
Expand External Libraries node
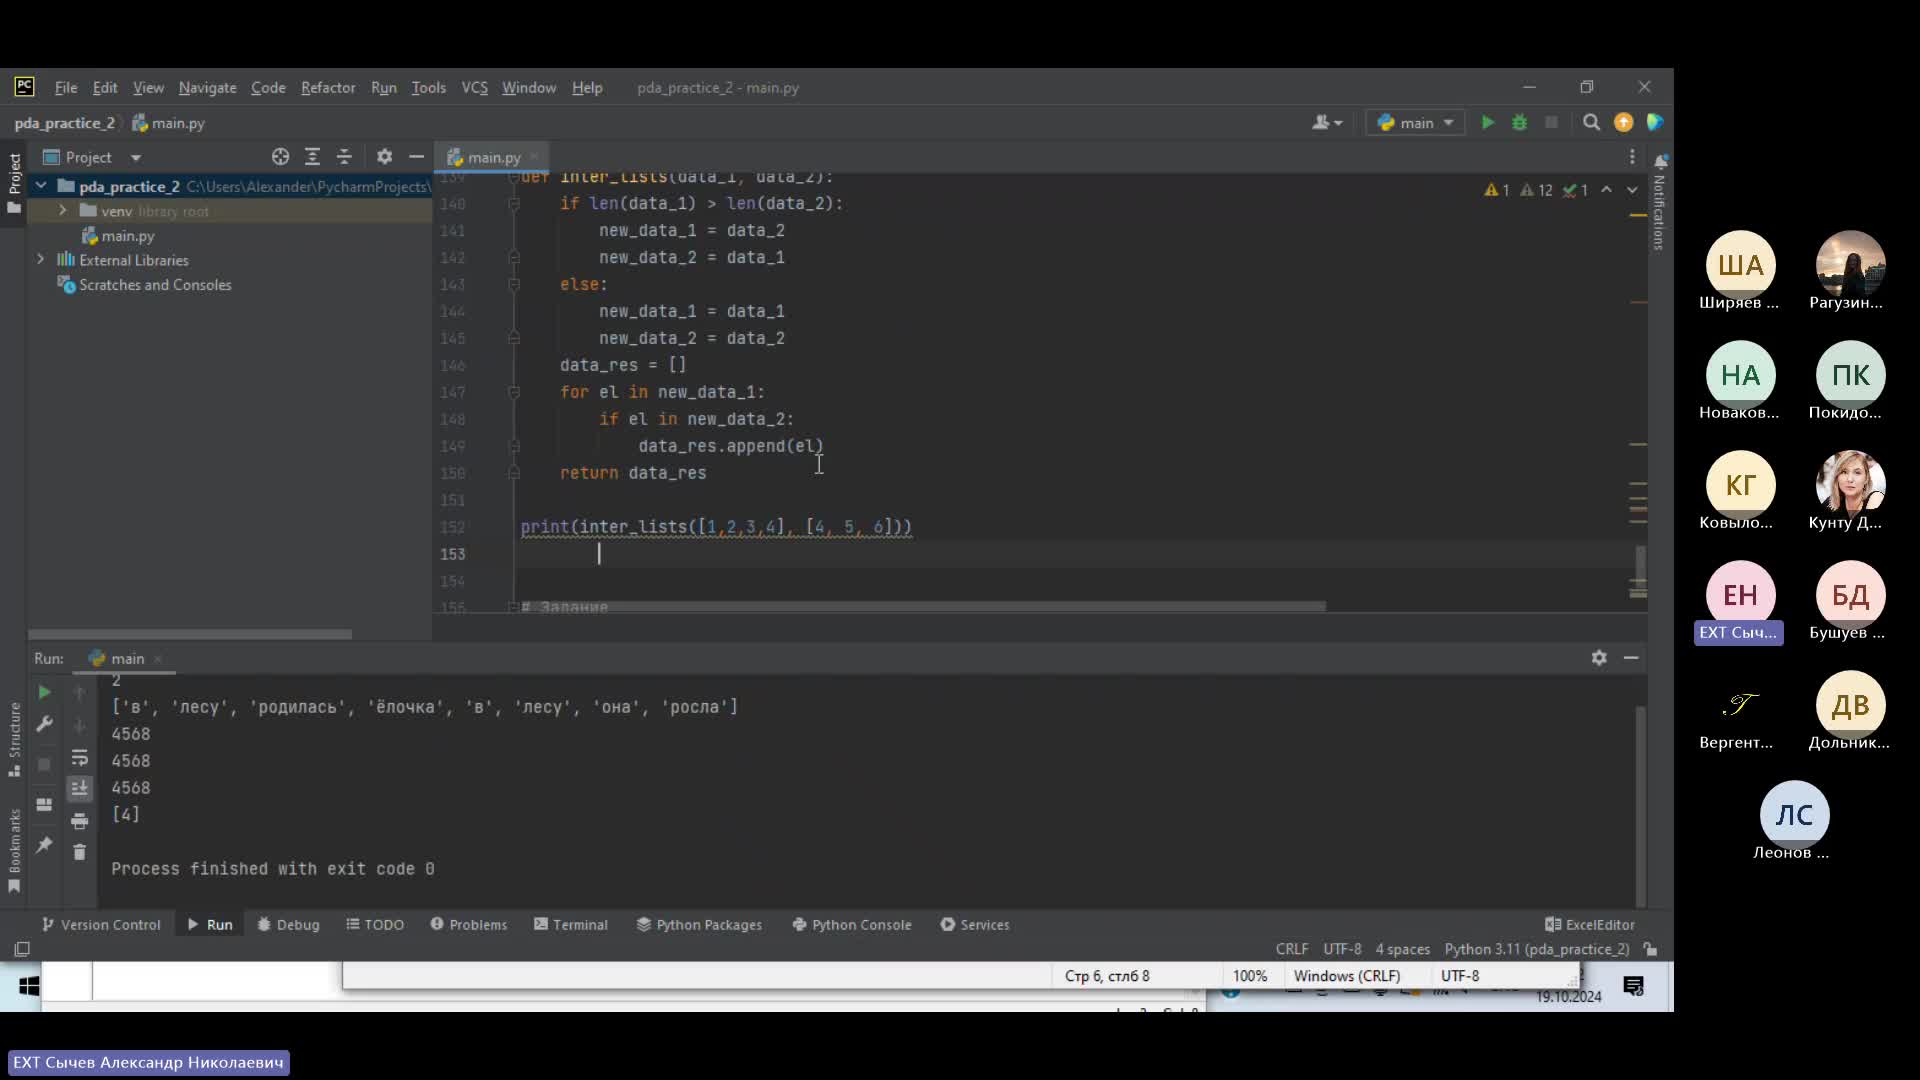pyautogui.click(x=41, y=260)
